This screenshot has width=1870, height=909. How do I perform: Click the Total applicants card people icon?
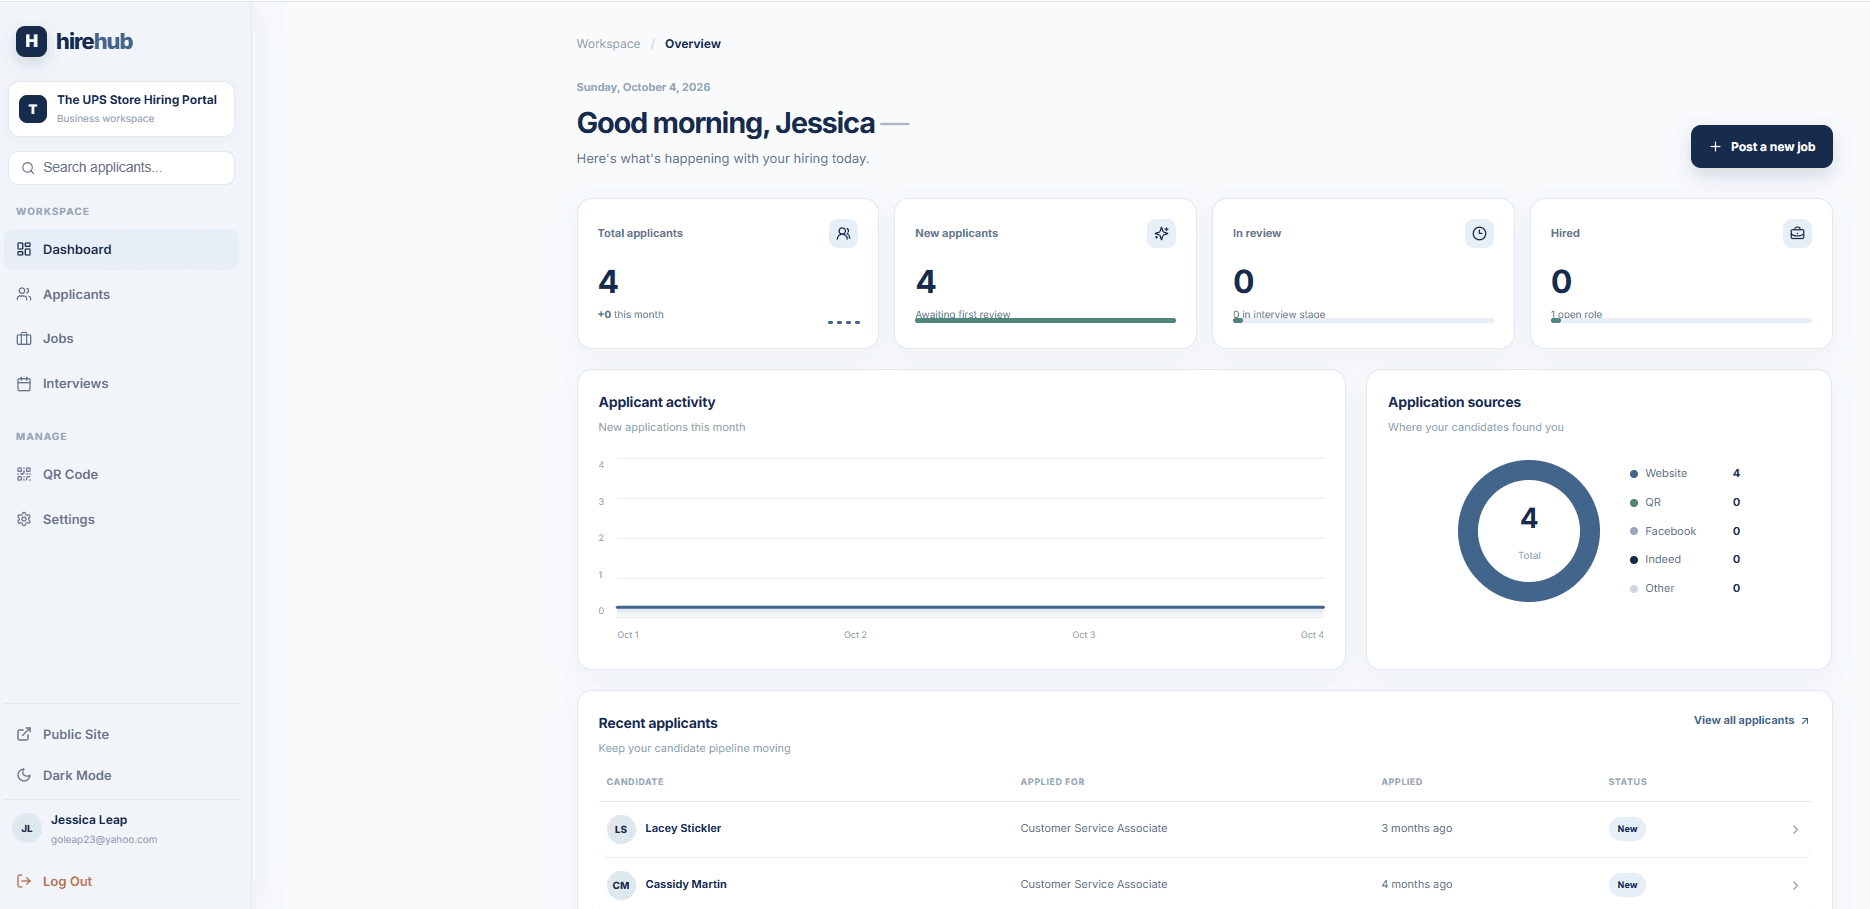pyautogui.click(x=843, y=233)
